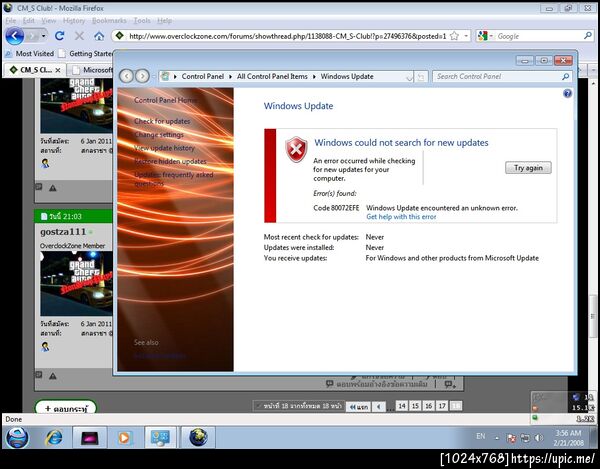Image resolution: width=600 pixels, height=469 pixels.
Task: Click the Windows Start orb
Action: [18, 437]
